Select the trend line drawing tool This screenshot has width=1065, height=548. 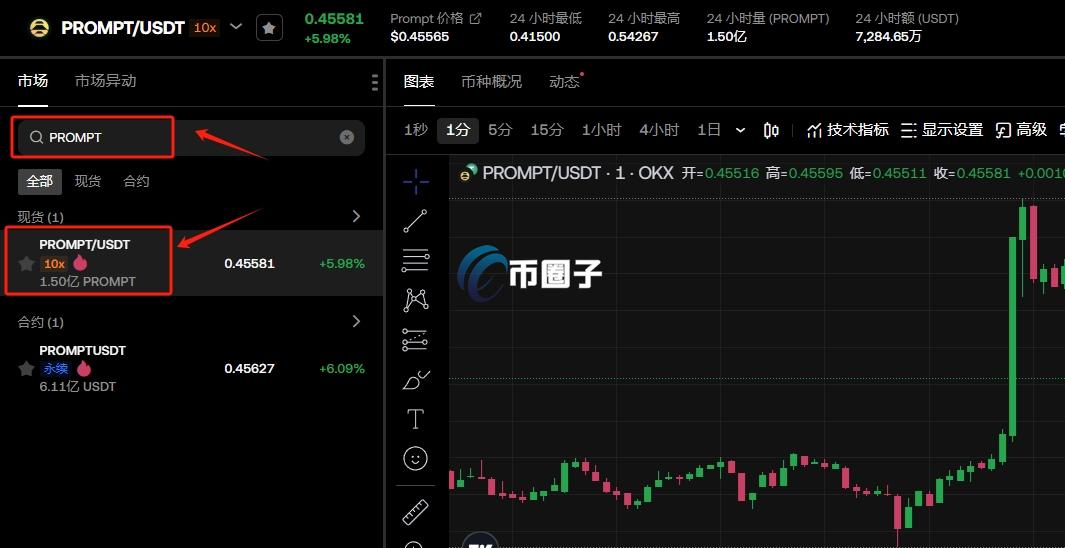[x=416, y=221]
